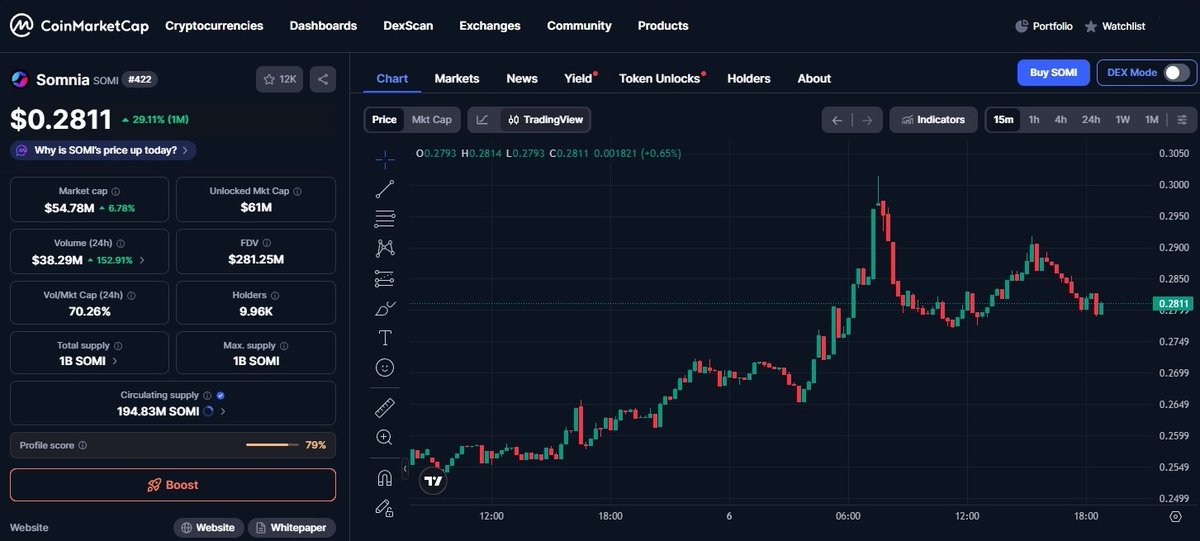This screenshot has height=541, width=1200.
Task: Click the CoinMarketCap logo
Action: (79, 26)
